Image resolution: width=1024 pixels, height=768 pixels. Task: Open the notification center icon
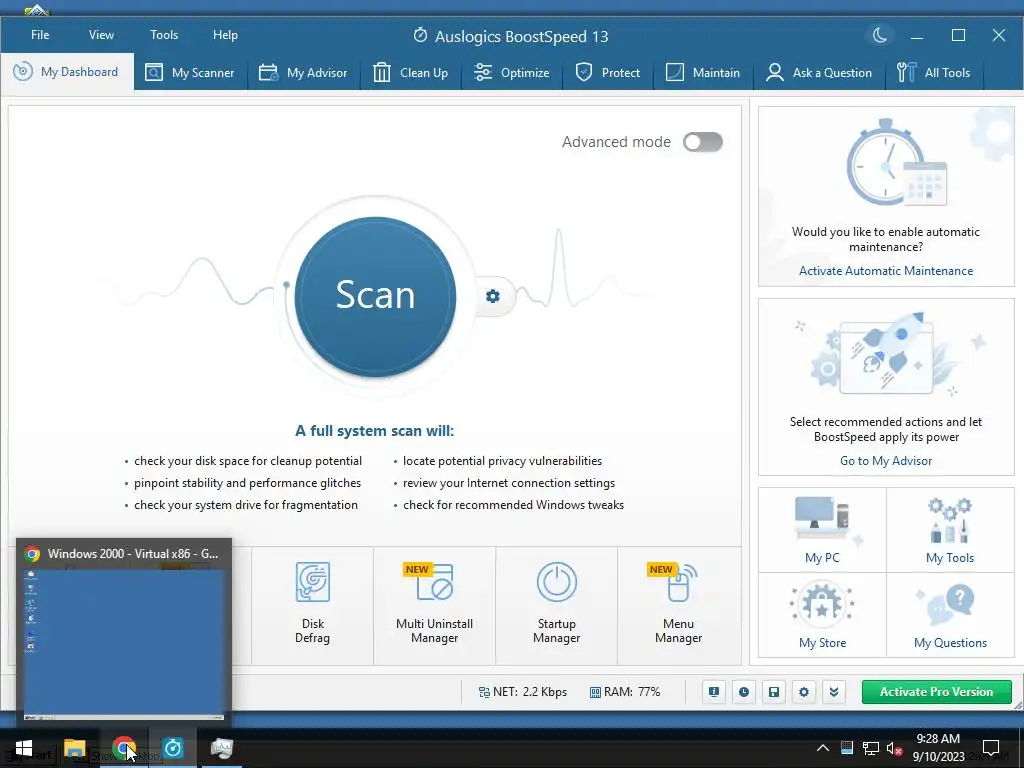coord(991,748)
